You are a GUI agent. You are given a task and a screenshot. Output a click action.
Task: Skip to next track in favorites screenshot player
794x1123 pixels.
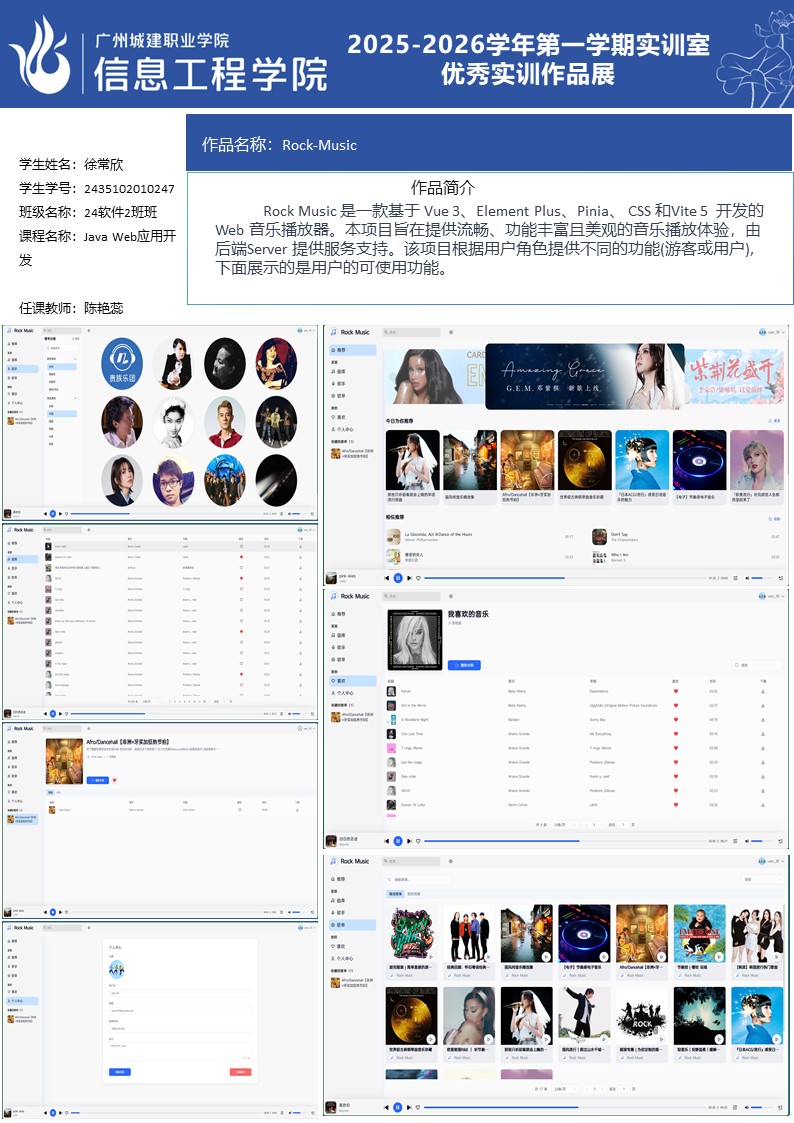coord(408,841)
